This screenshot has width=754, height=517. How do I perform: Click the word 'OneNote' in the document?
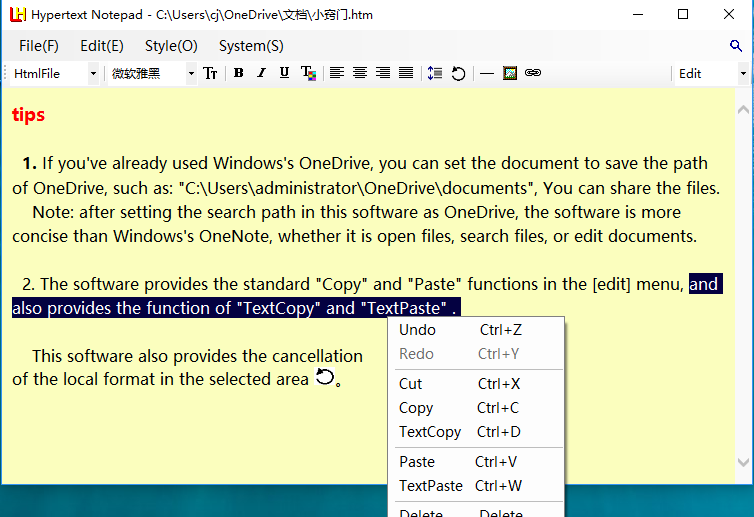[x=234, y=236]
